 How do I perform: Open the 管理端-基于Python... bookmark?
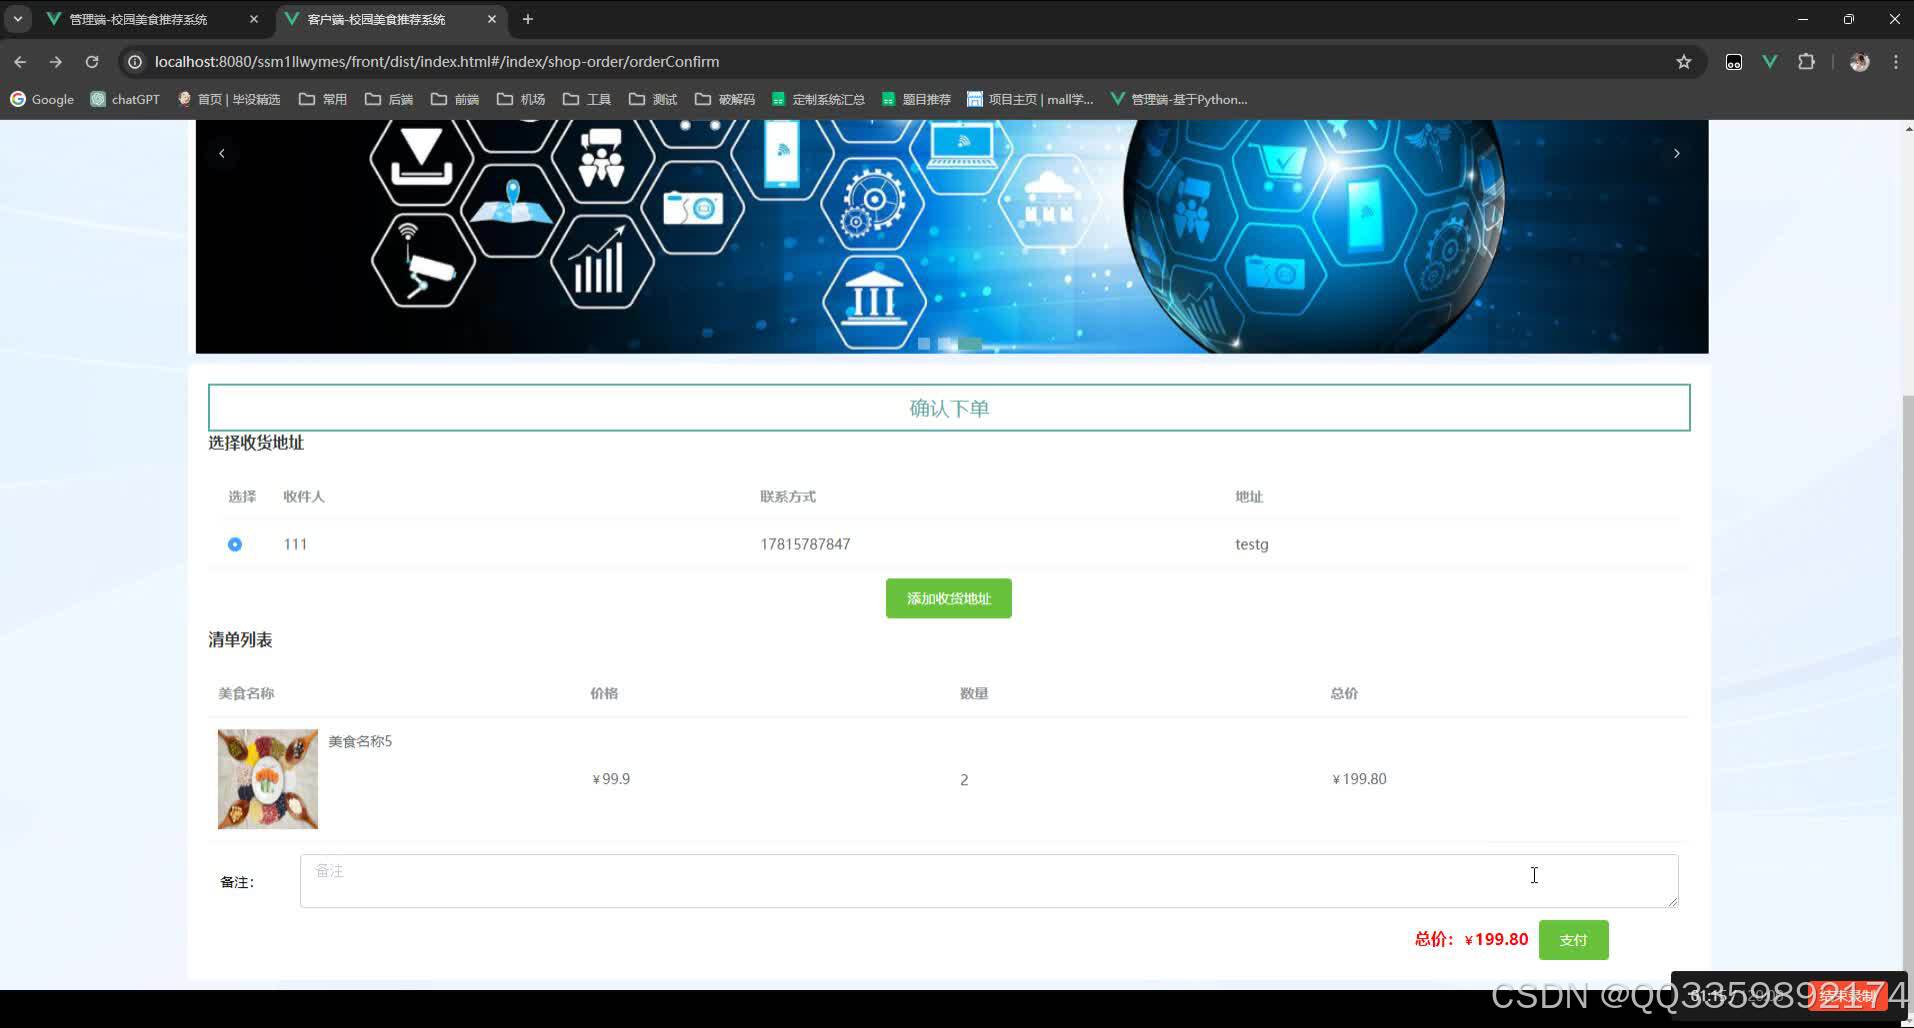1179,99
